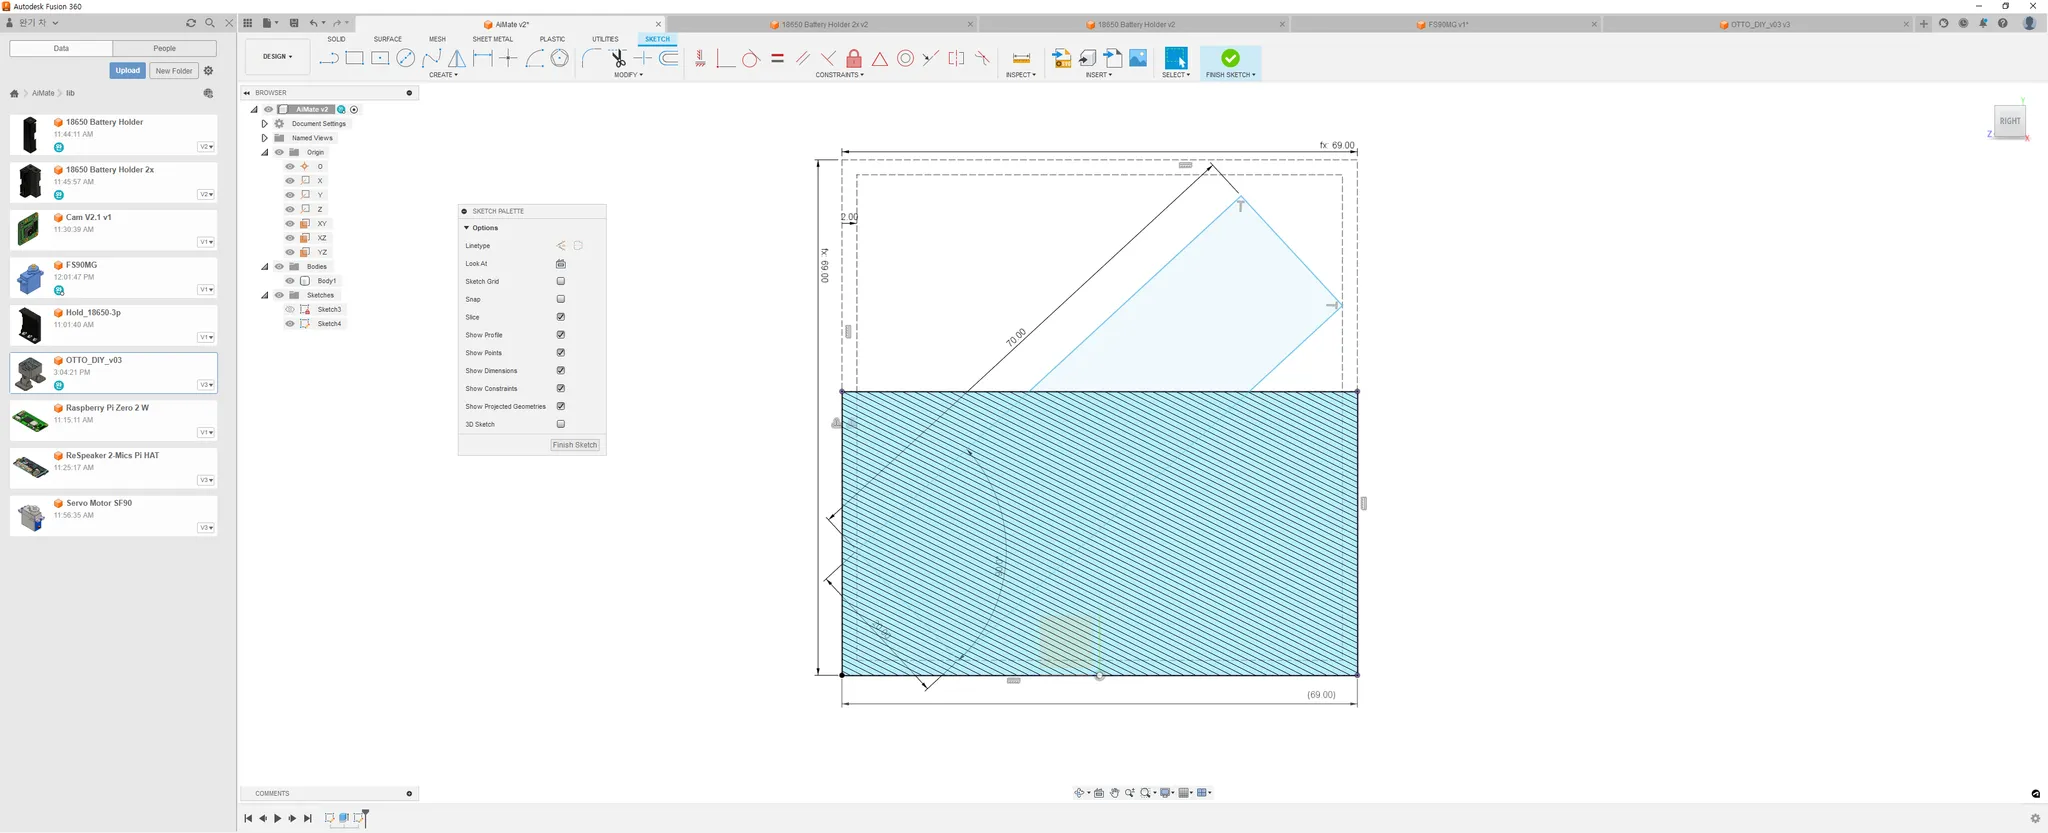Click the Look At icon in Sketch Palette
This screenshot has width=2048, height=833.
coord(560,264)
